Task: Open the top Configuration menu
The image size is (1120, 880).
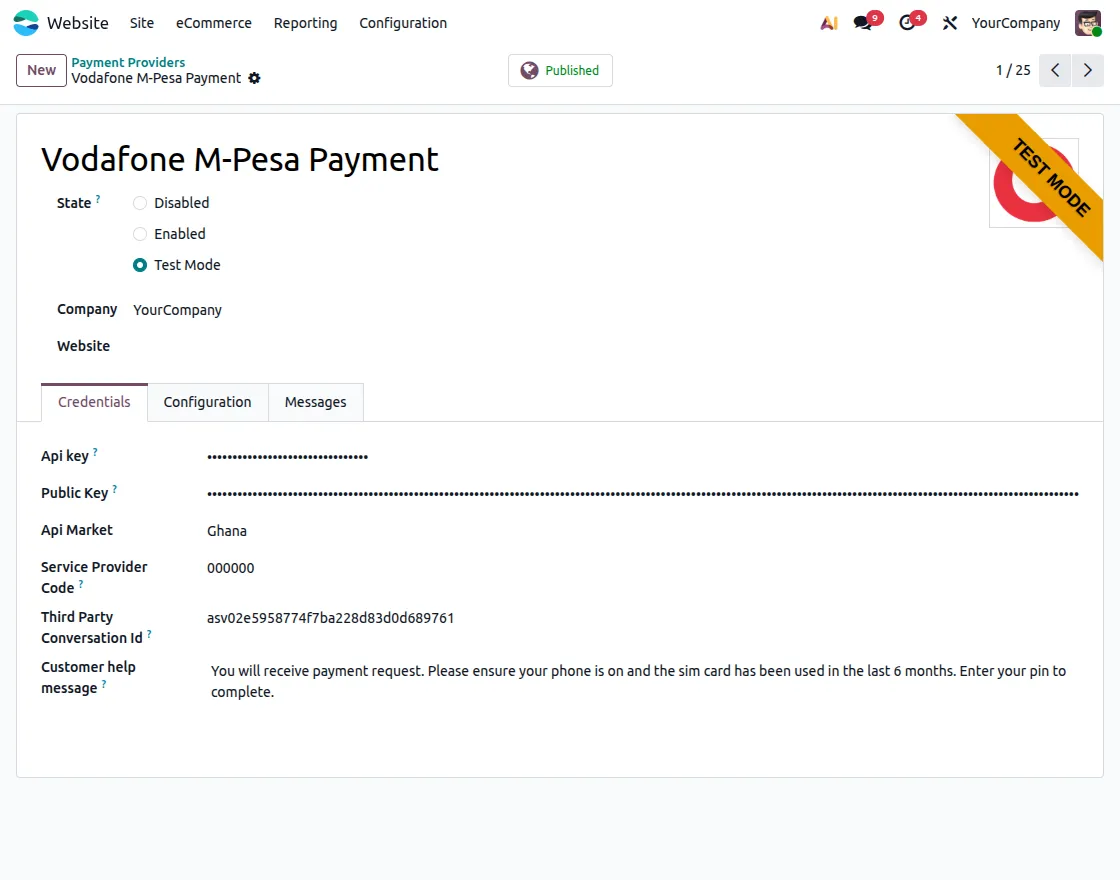Action: [403, 23]
